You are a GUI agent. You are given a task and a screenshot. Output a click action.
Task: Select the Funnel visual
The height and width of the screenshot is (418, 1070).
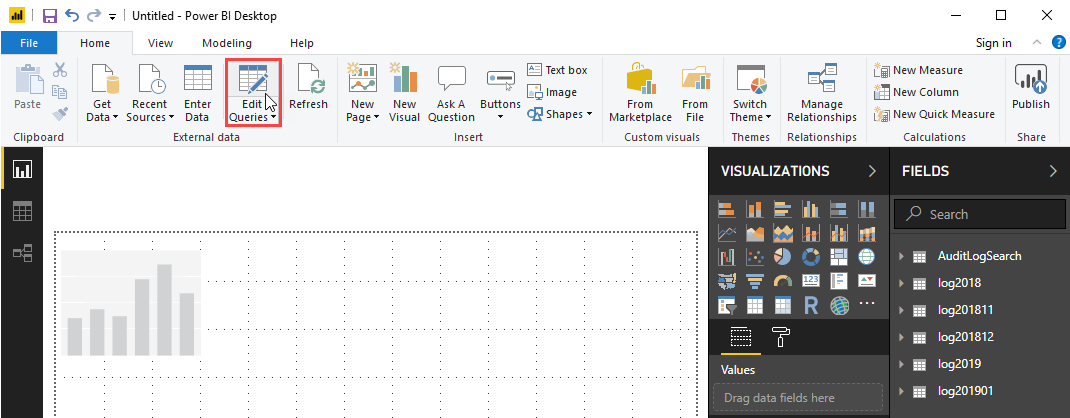point(755,281)
